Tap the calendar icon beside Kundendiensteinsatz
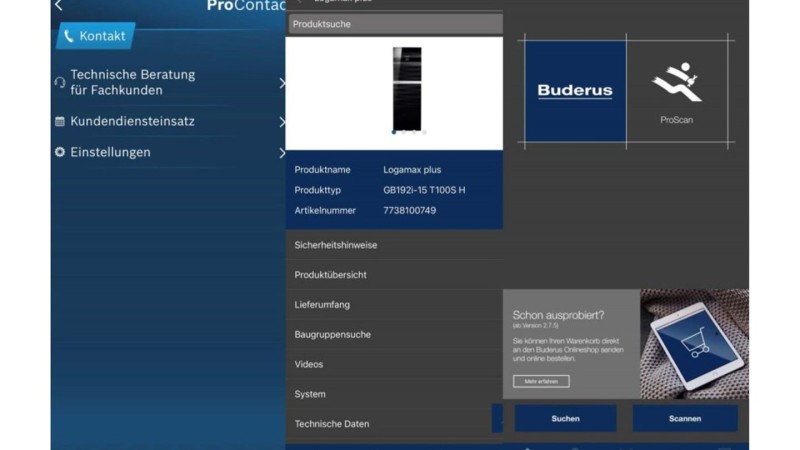The width and height of the screenshot is (800, 450). 60,121
